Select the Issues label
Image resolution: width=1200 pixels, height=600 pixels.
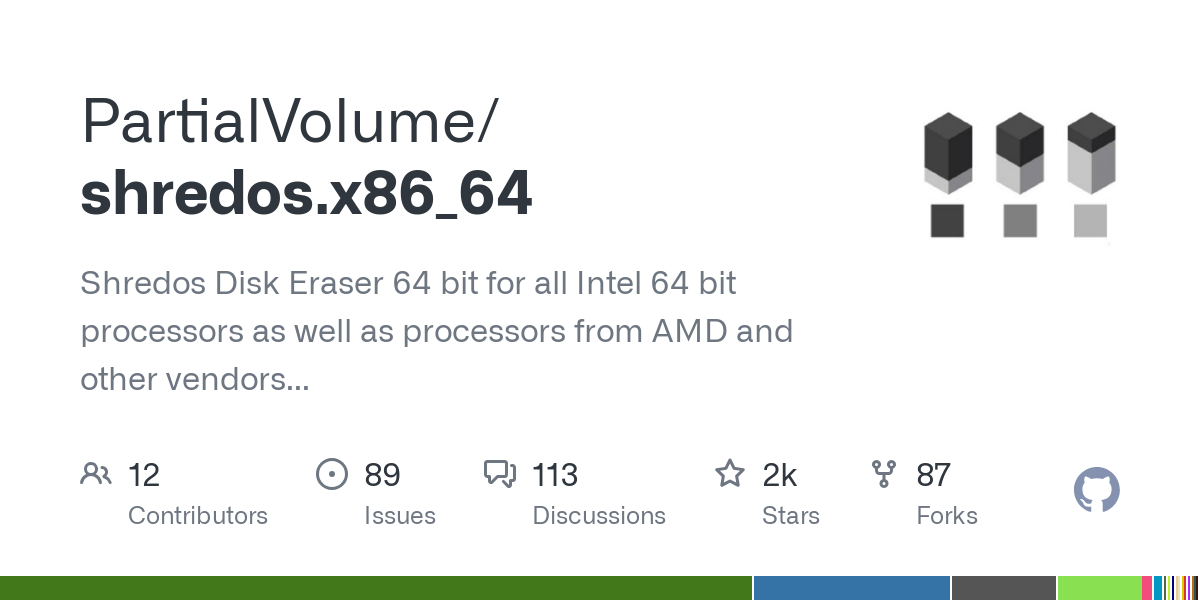coord(400,516)
